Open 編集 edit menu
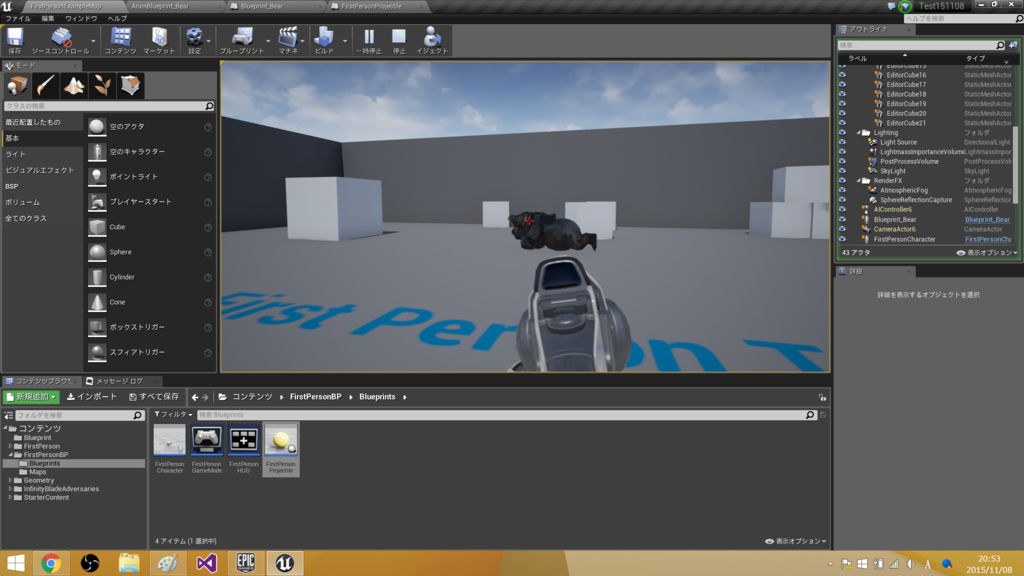Image resolution: width=1024 pixels, height=576 pixels. click(x=48, y=19)
